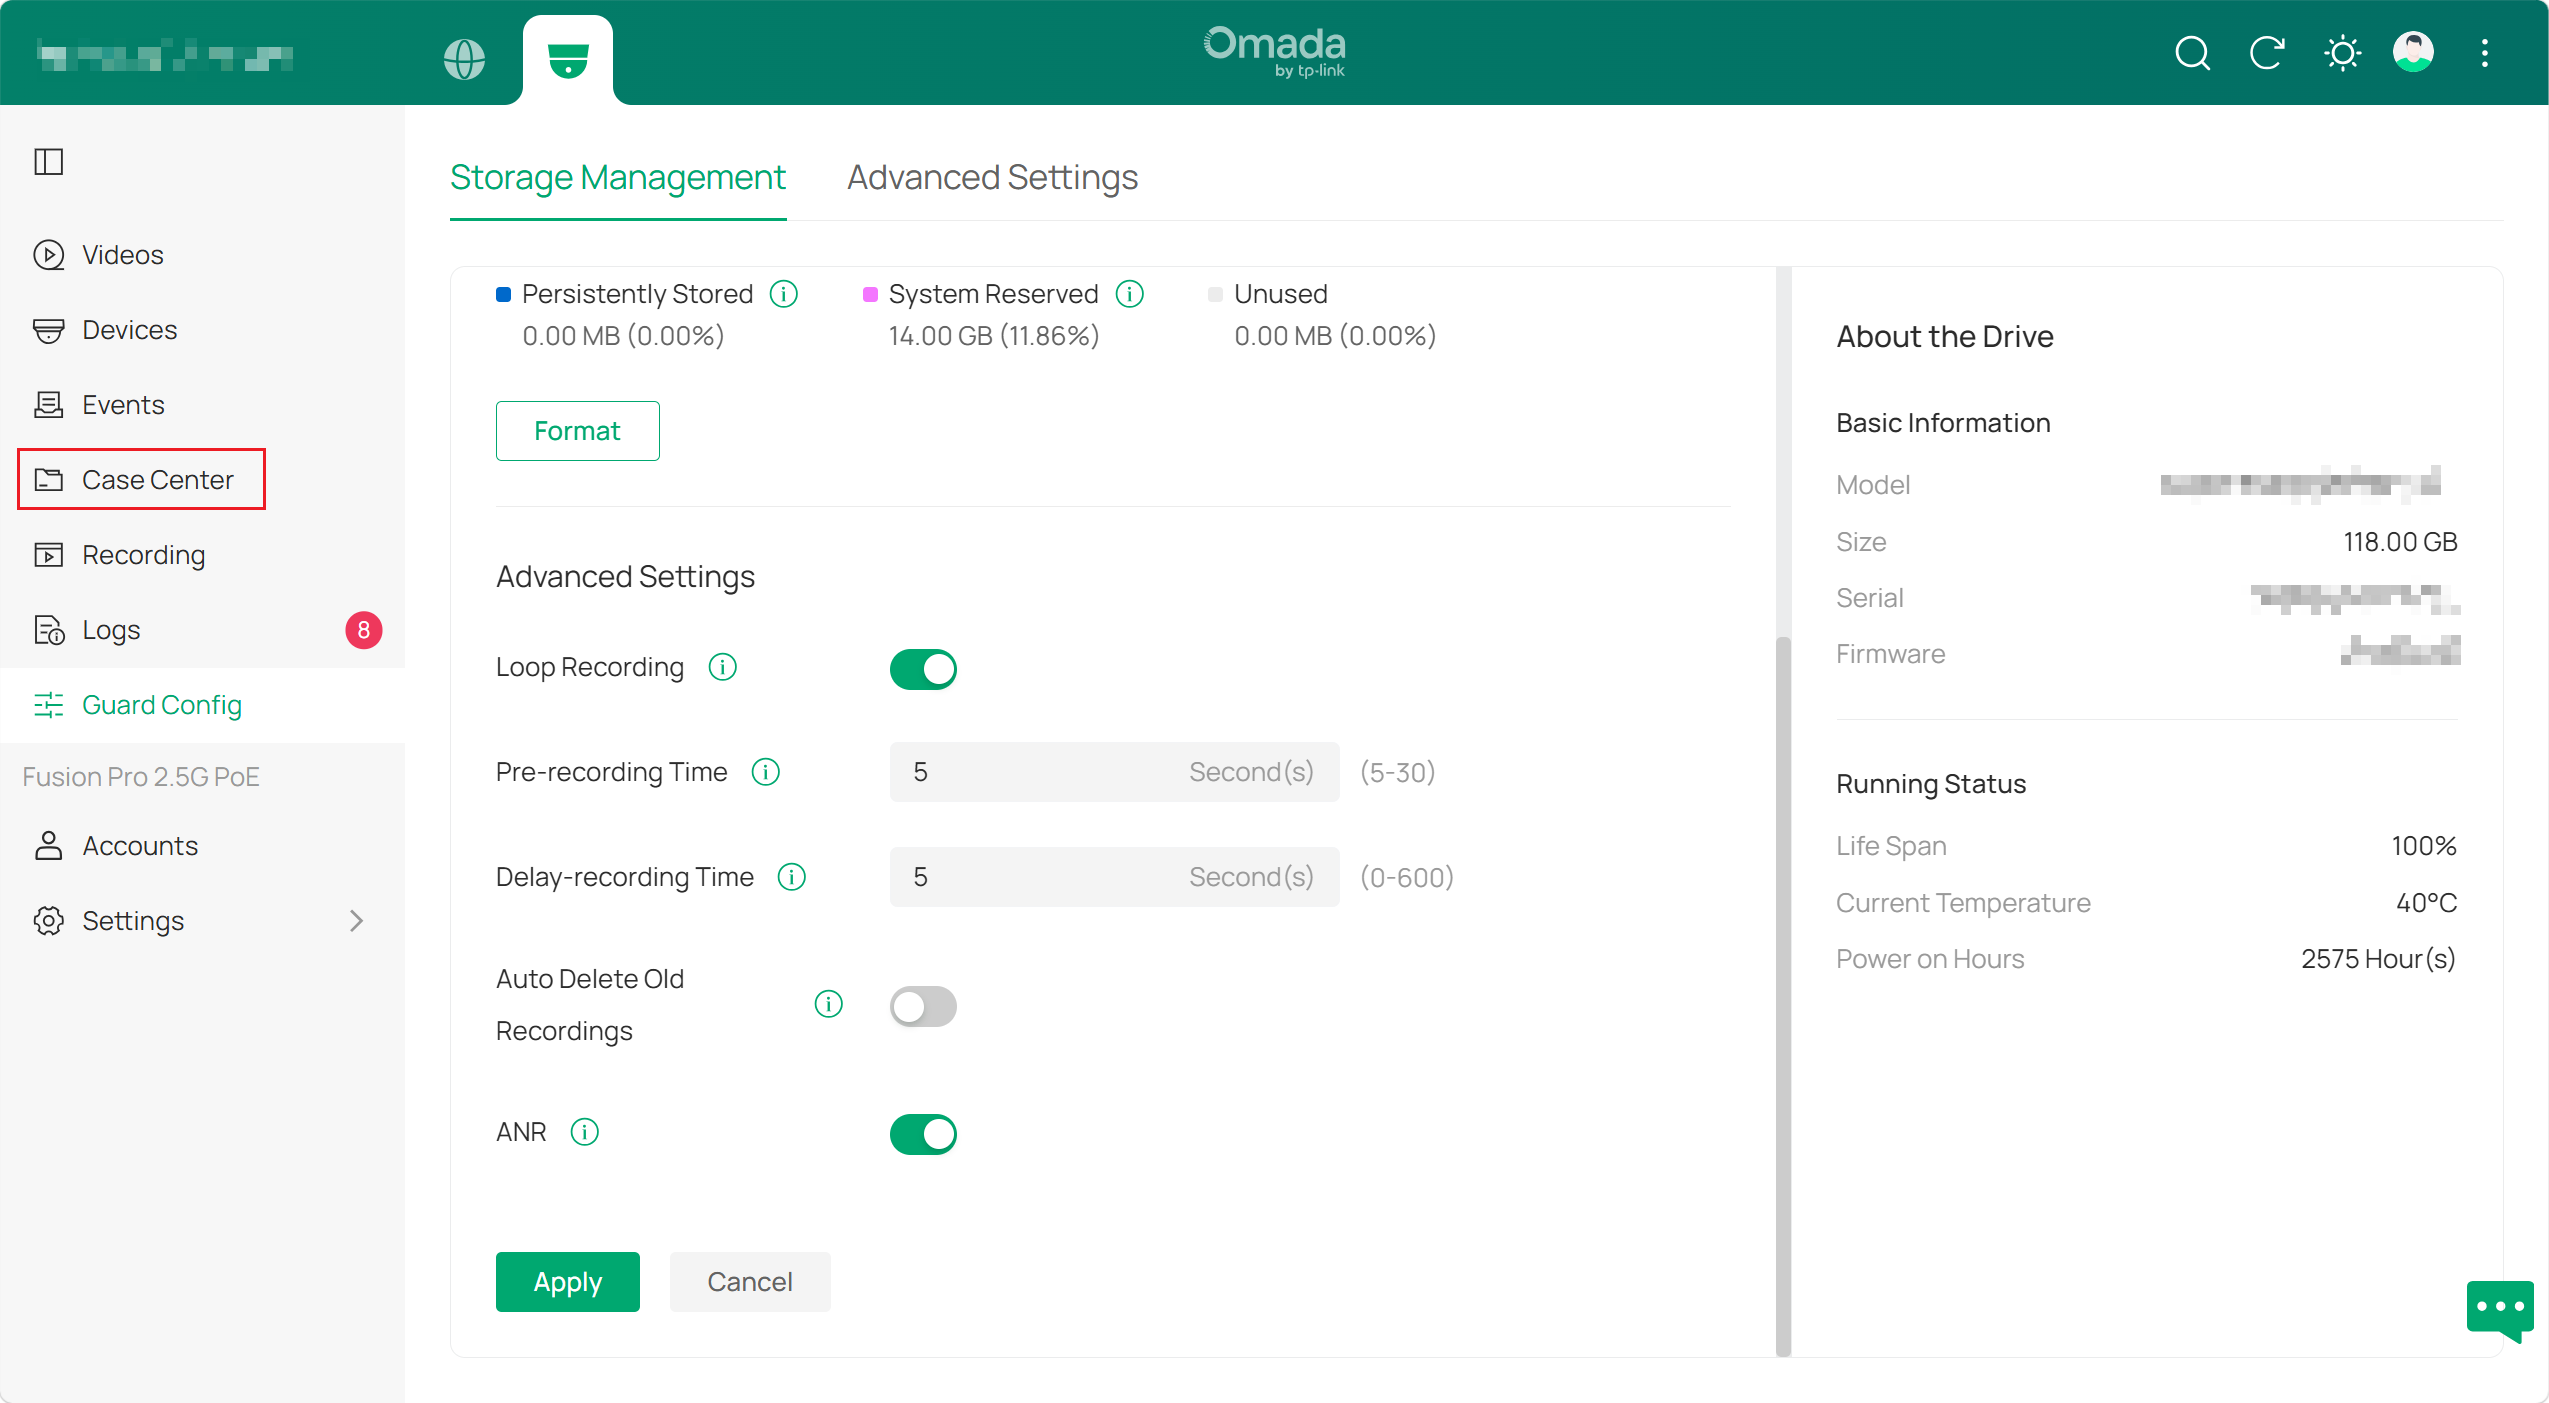This screenshot has height=1403, width=2549.
Task: Click the storage panel vertical scrollbar
Action: point(1783,995)
